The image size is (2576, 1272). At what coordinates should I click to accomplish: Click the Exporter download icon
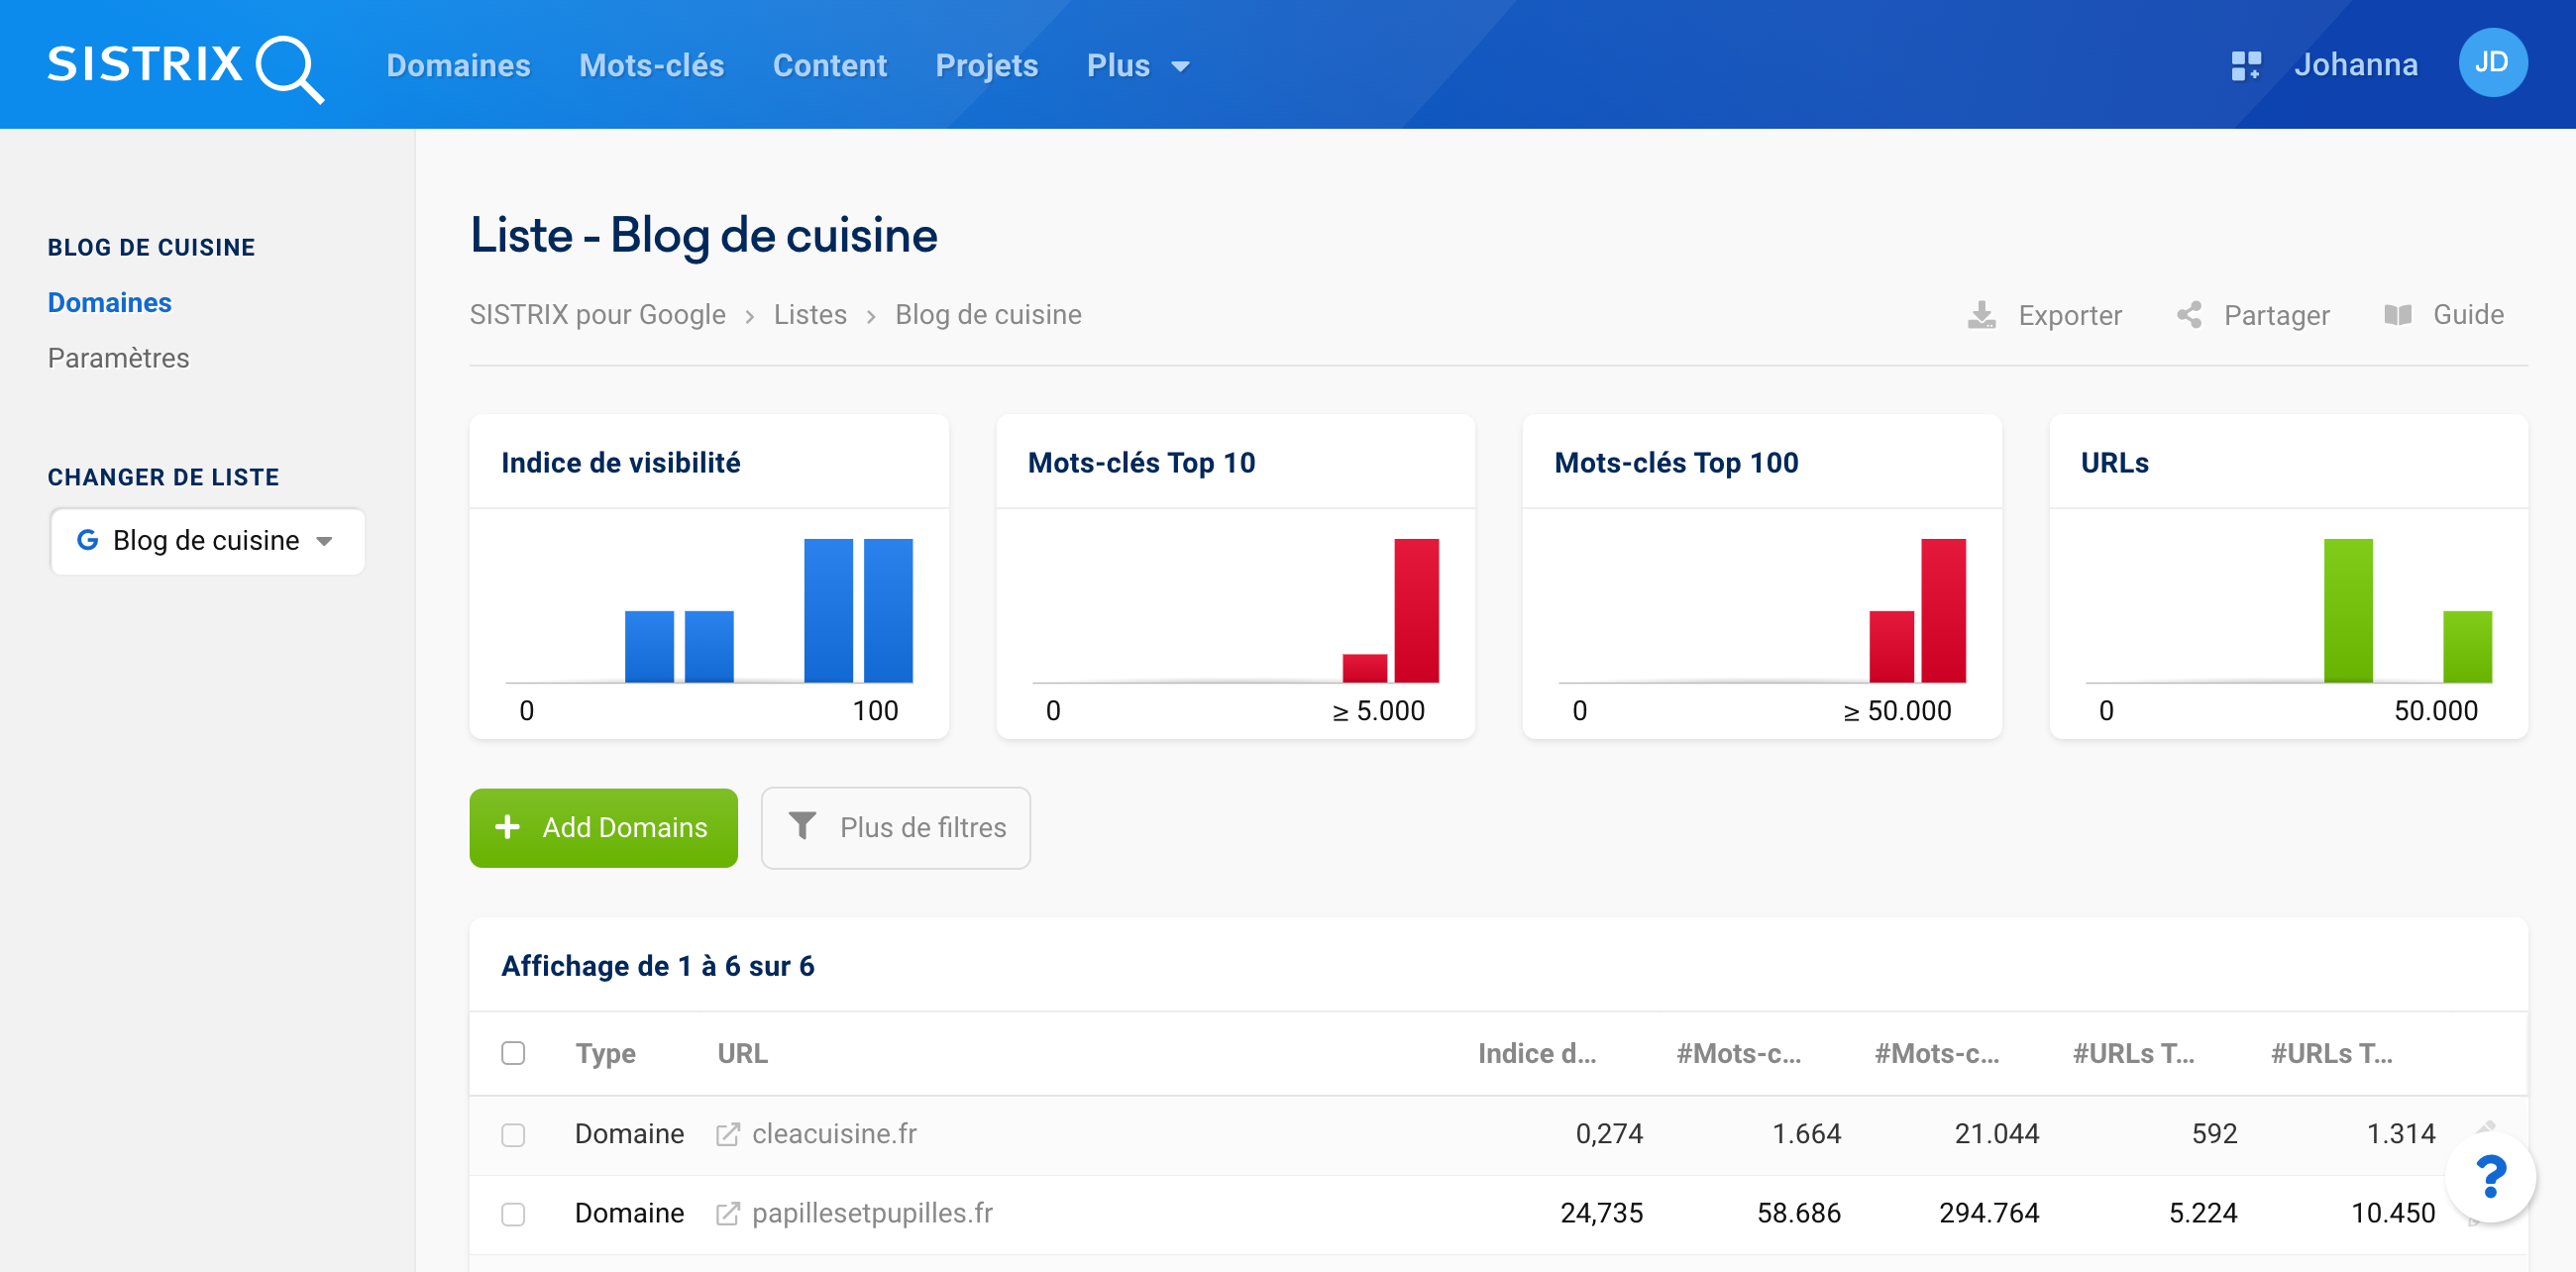[x=1981, y=315]
